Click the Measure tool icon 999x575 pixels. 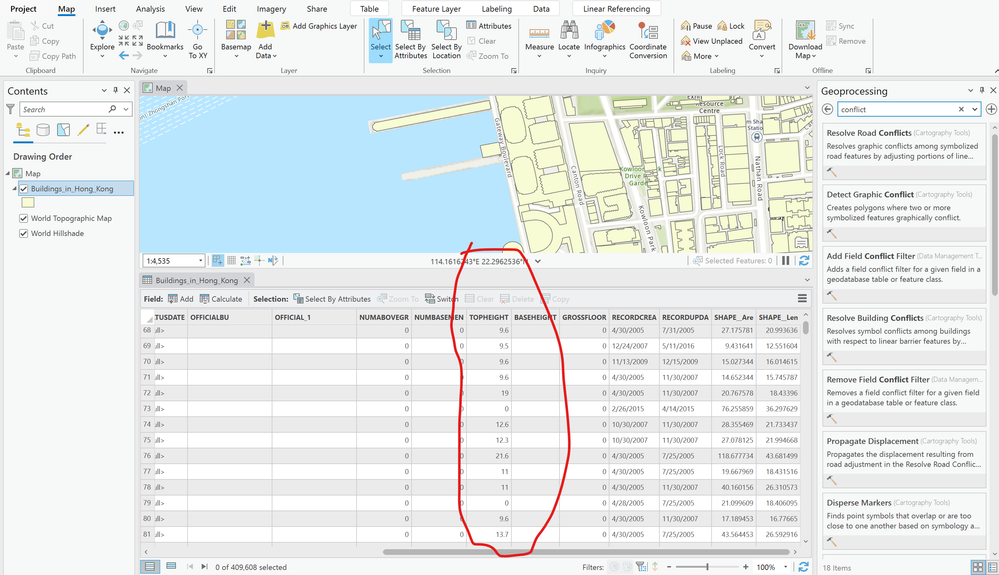[x=539, y=31]
